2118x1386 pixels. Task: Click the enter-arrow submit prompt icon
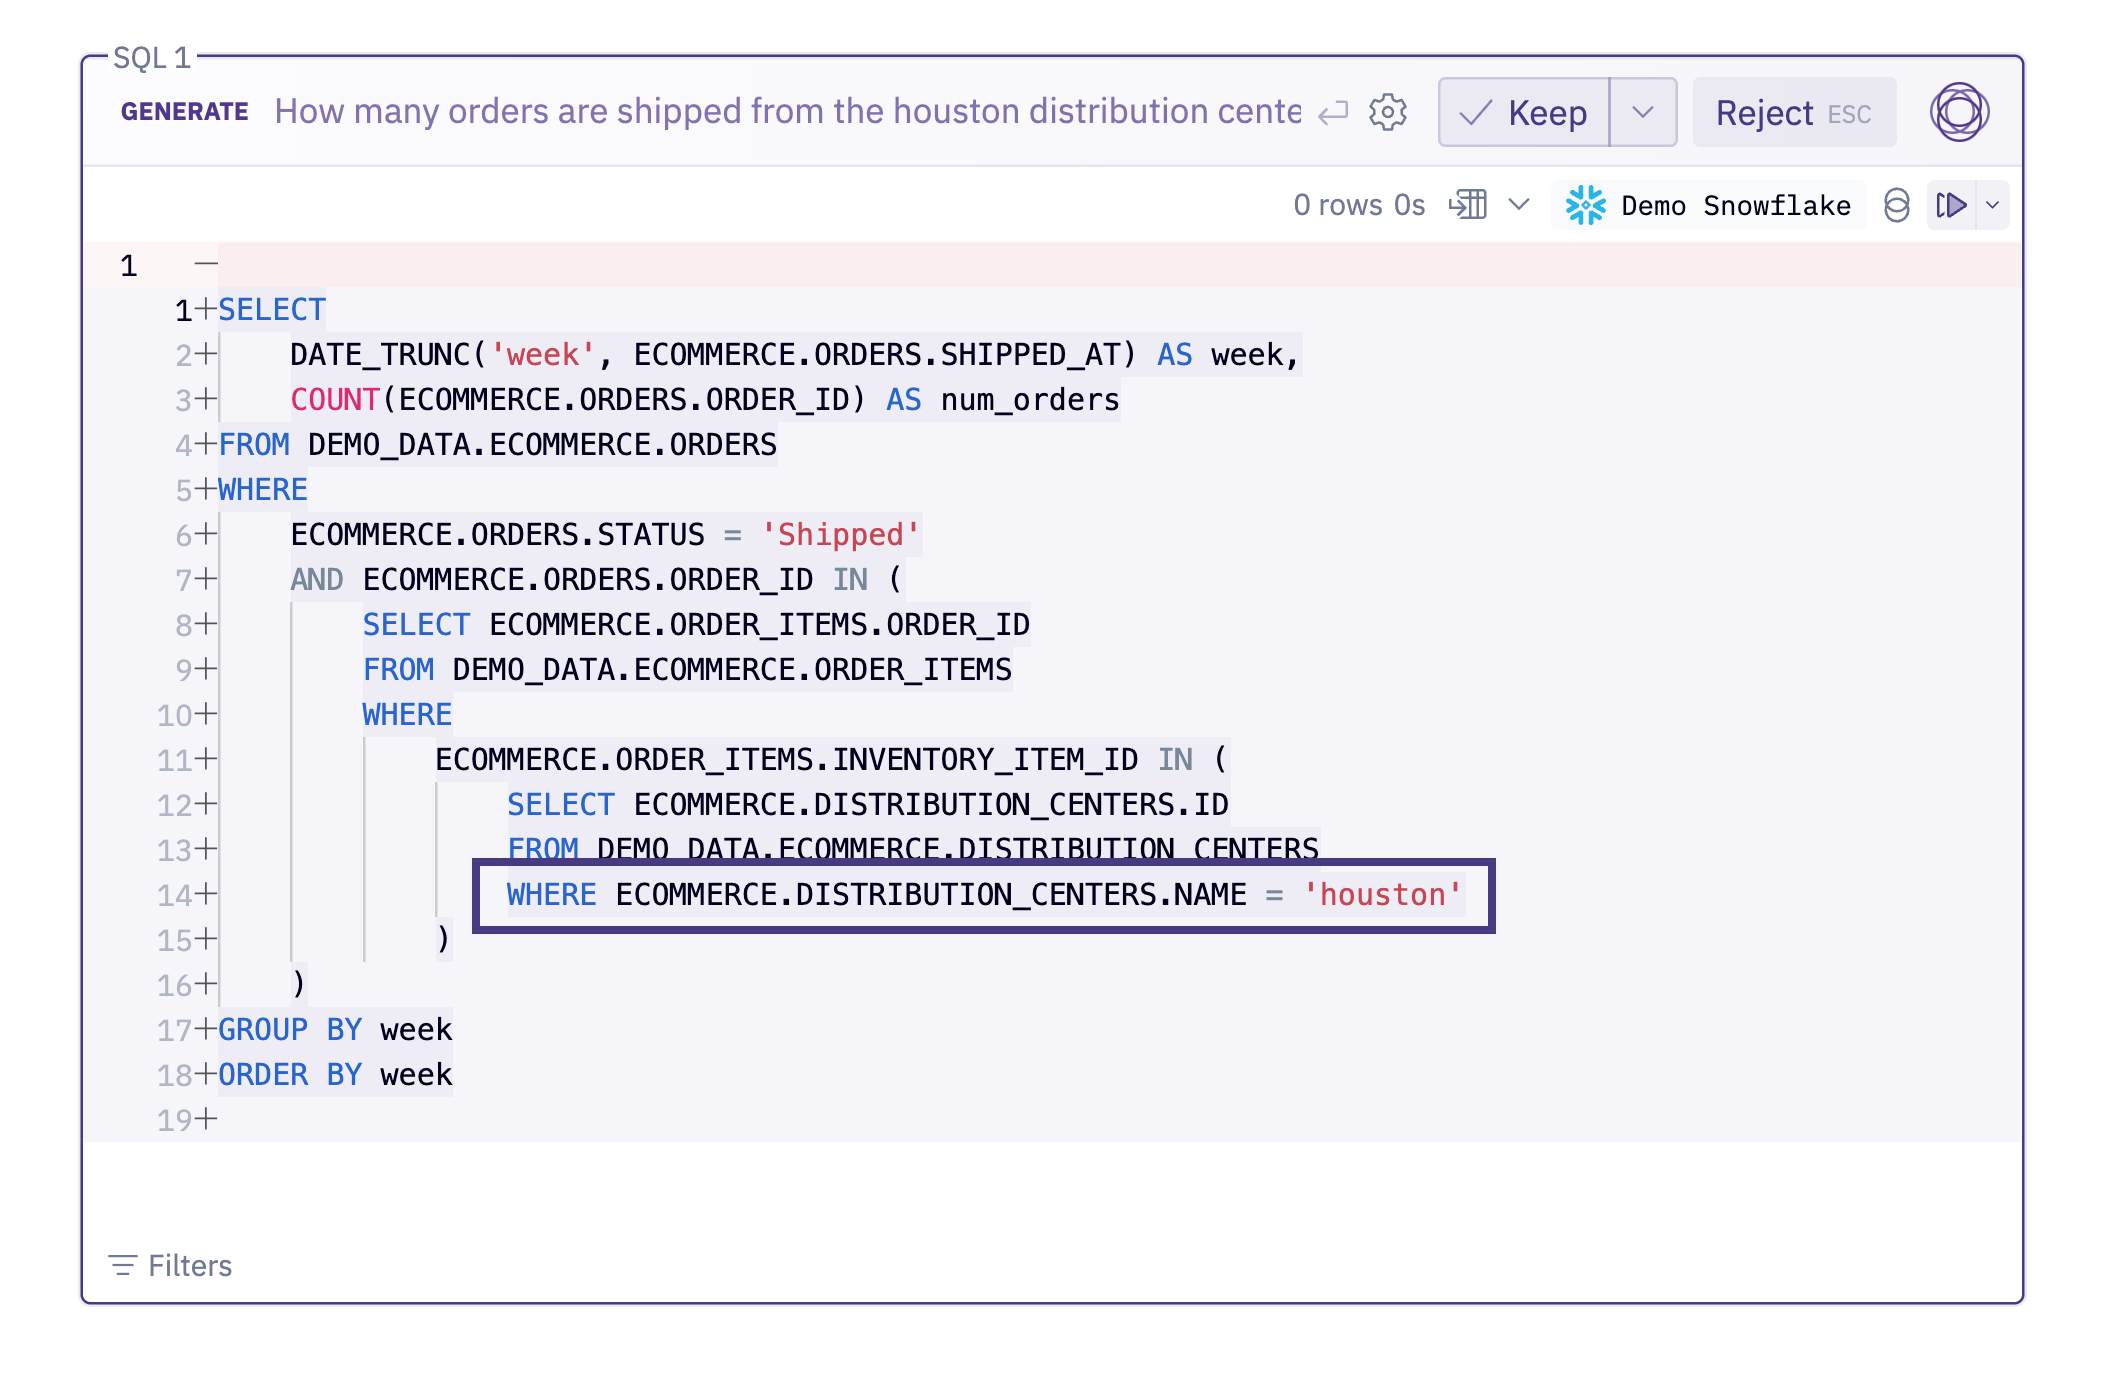(x=1333, y=112)
